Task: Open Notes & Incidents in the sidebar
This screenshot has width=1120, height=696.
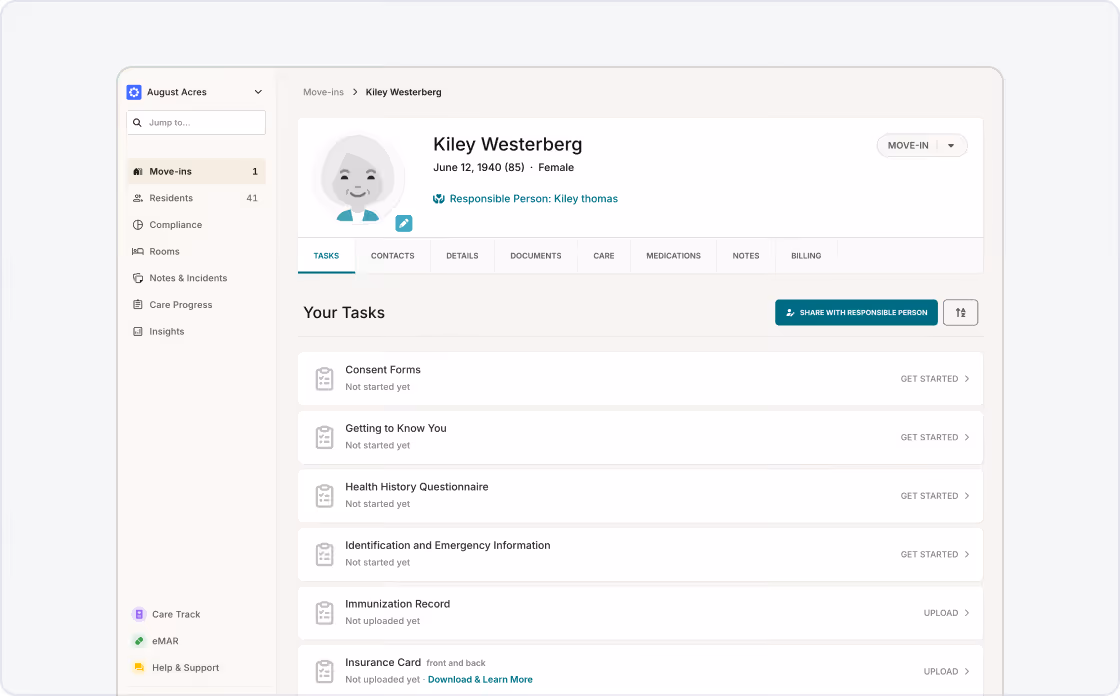Action: (196, 278)
